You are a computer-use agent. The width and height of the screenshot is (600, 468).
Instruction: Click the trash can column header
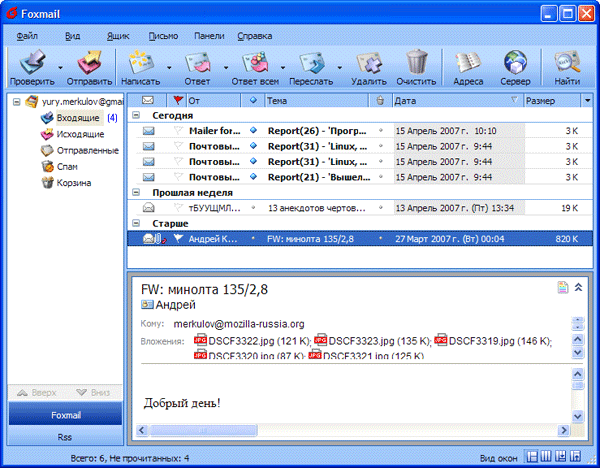pyautogui.click(x=380, y=100)
